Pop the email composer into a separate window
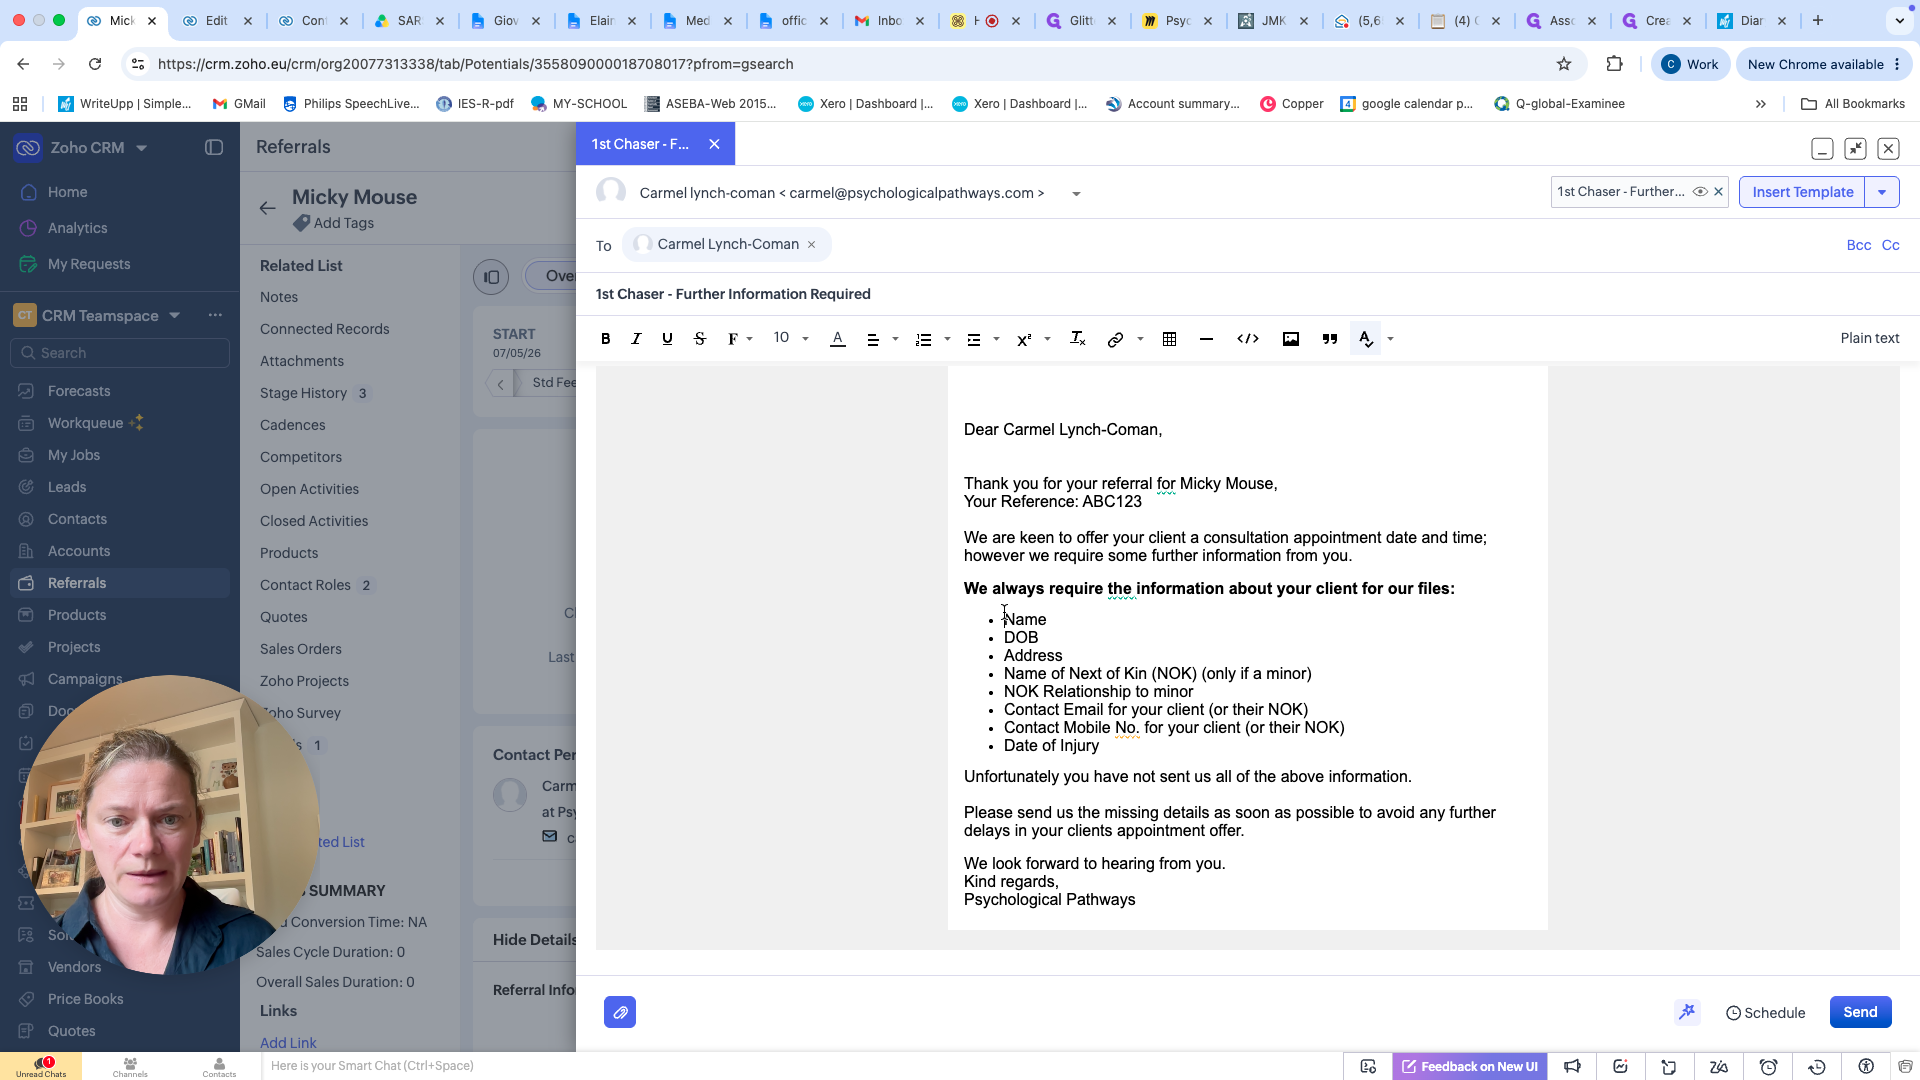 [x=1855, y=149]
